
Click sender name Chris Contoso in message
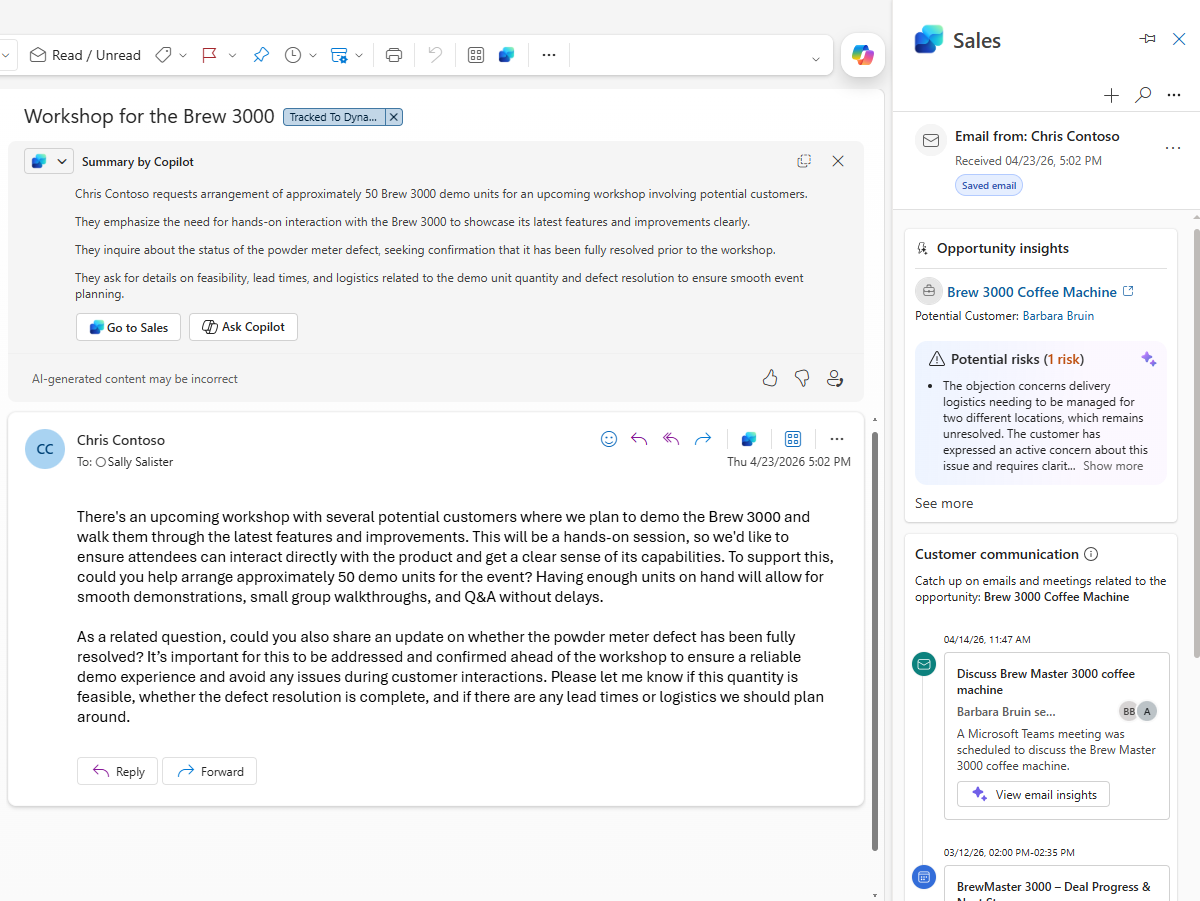(x=121, y=440)
